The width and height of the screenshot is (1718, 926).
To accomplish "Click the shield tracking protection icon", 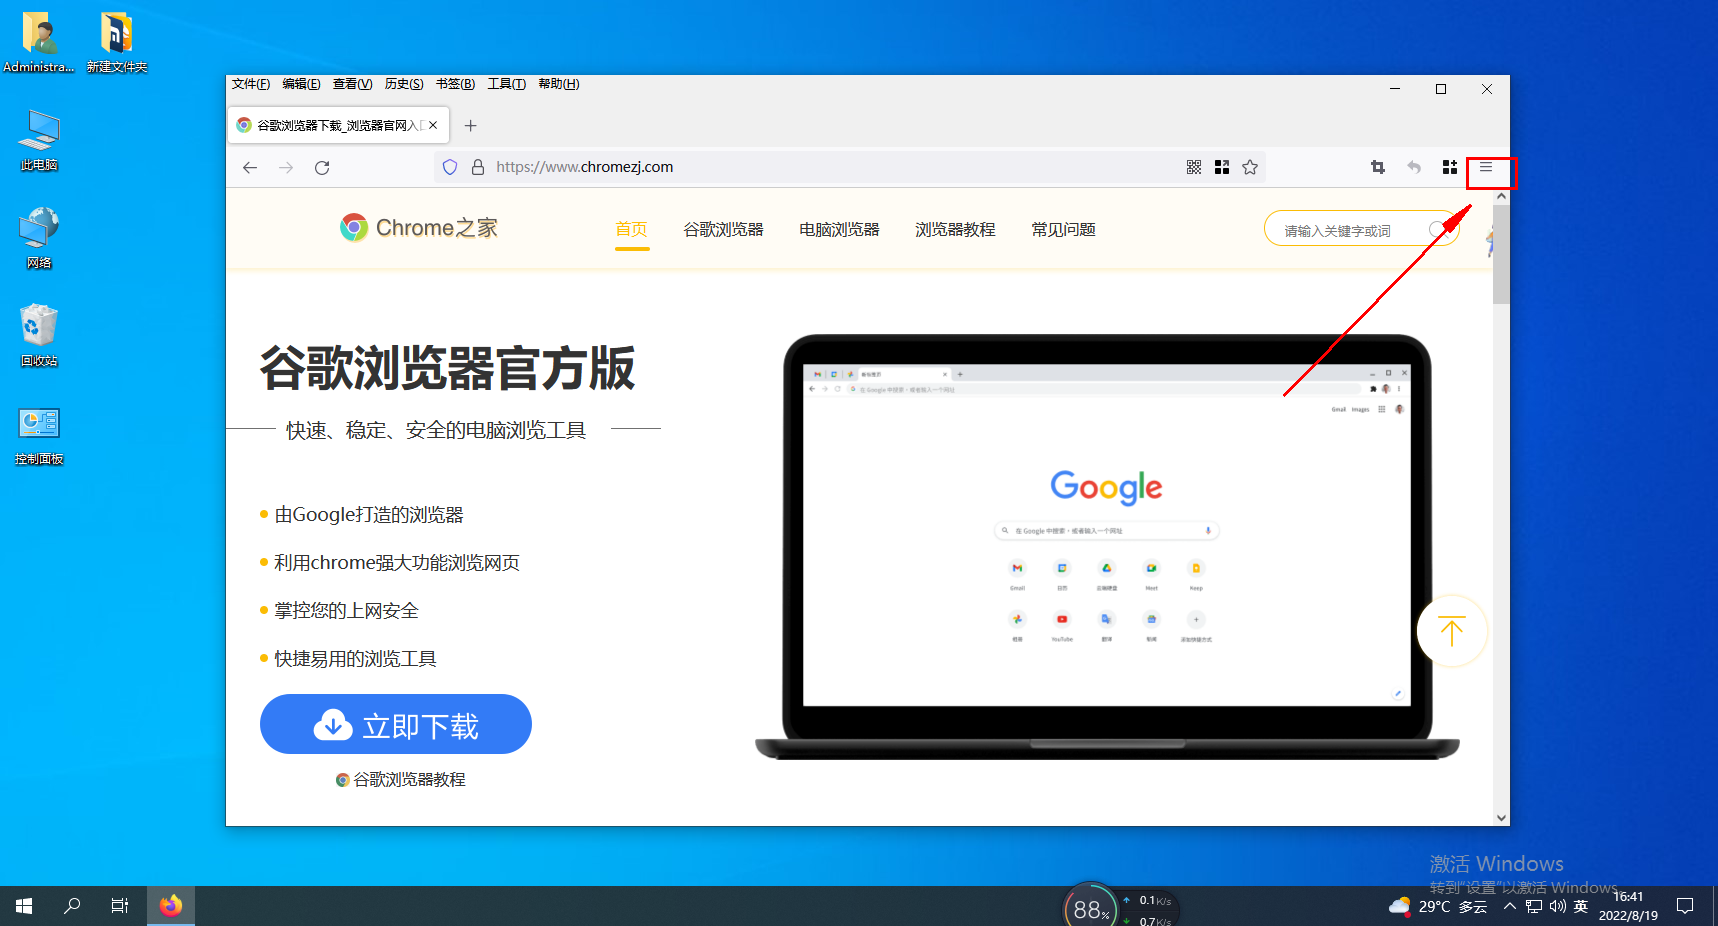I will click(x=450, y=167).
